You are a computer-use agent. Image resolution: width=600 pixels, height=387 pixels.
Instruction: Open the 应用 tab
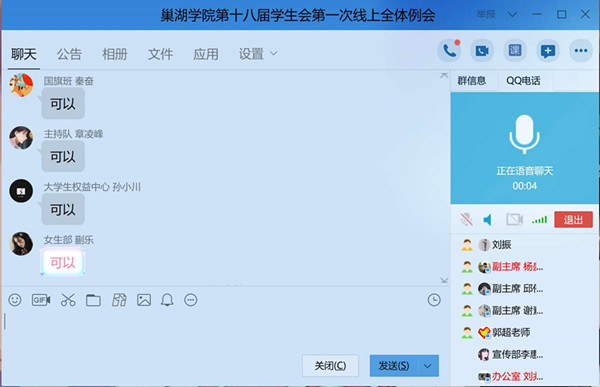[206, 54]
